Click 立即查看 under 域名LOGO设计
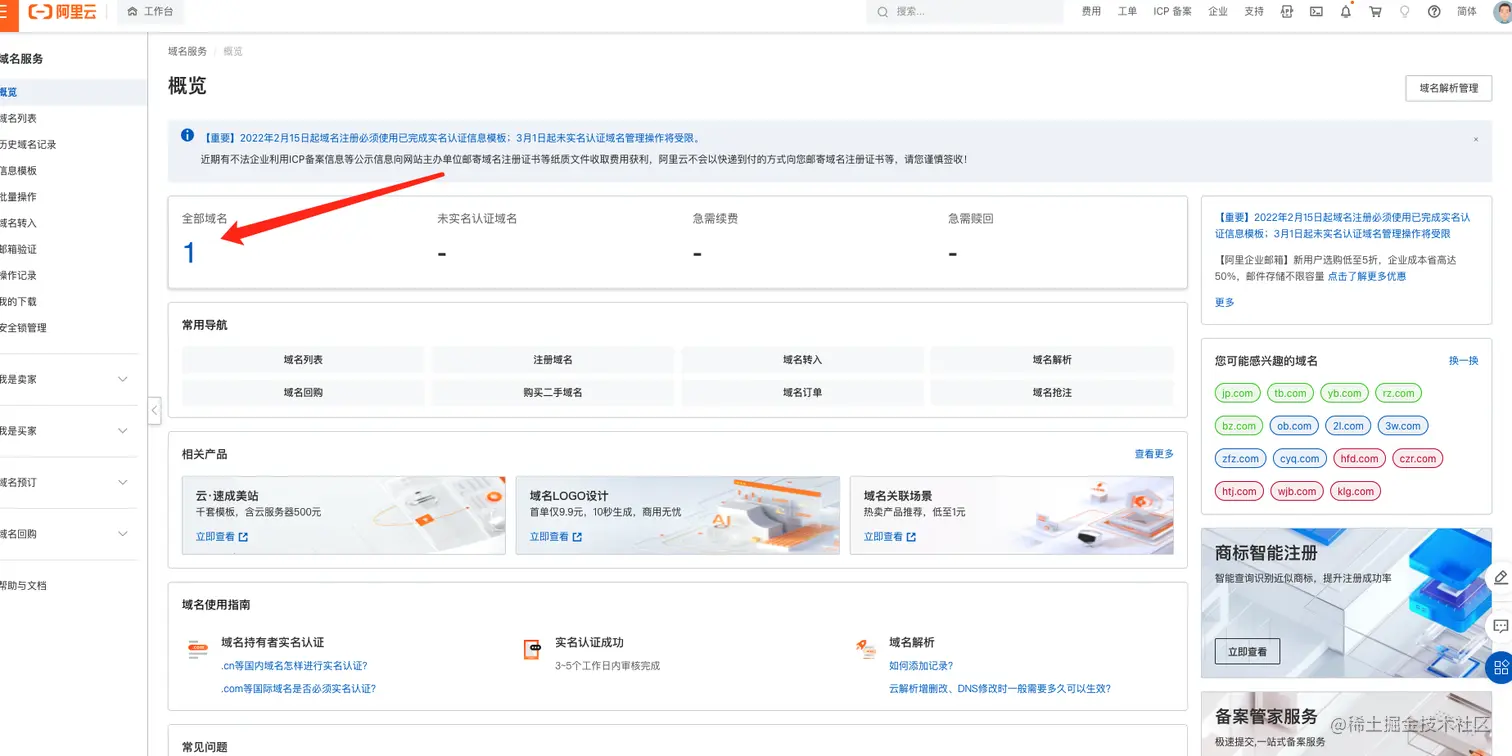1512x756 pixels. pyautogui.click(x=556, y=537)
